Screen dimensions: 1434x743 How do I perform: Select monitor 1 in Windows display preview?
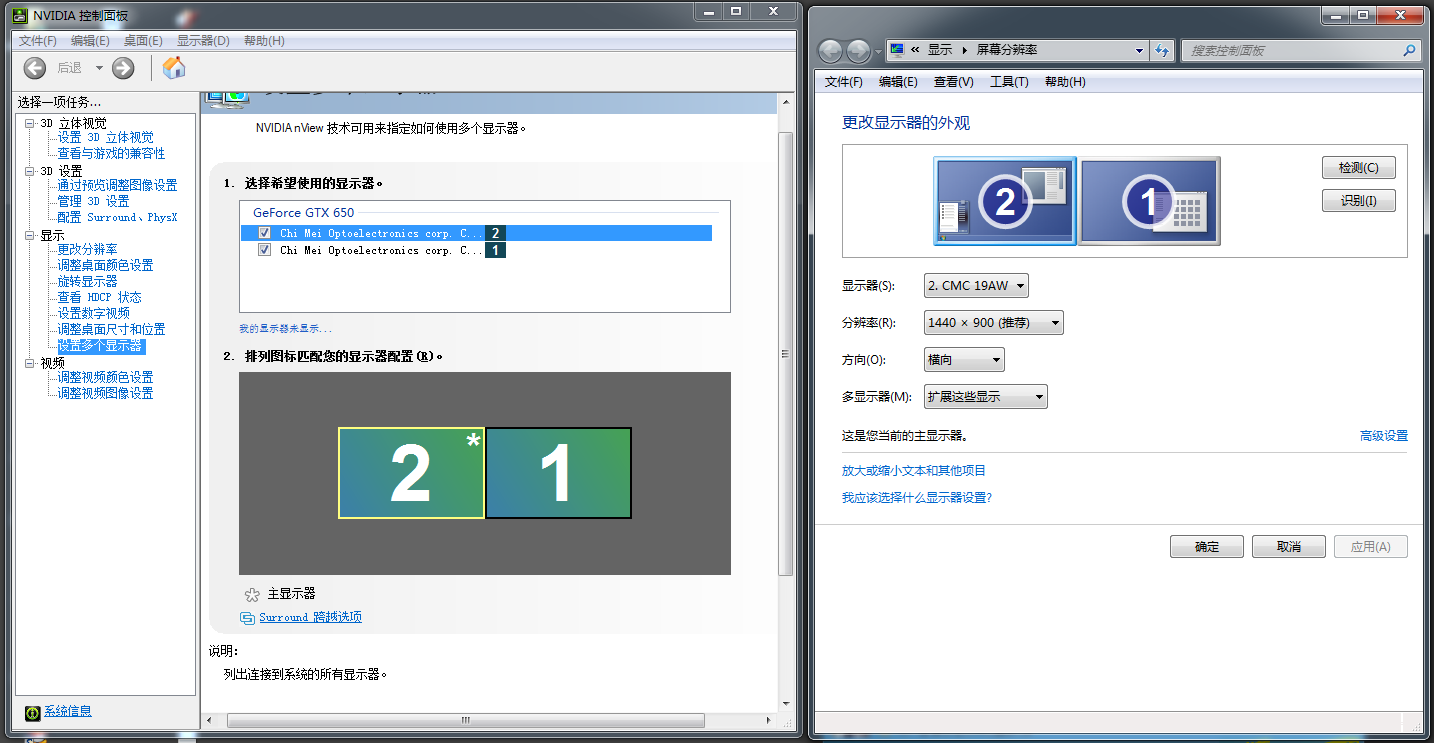[x=1150, y=201]
